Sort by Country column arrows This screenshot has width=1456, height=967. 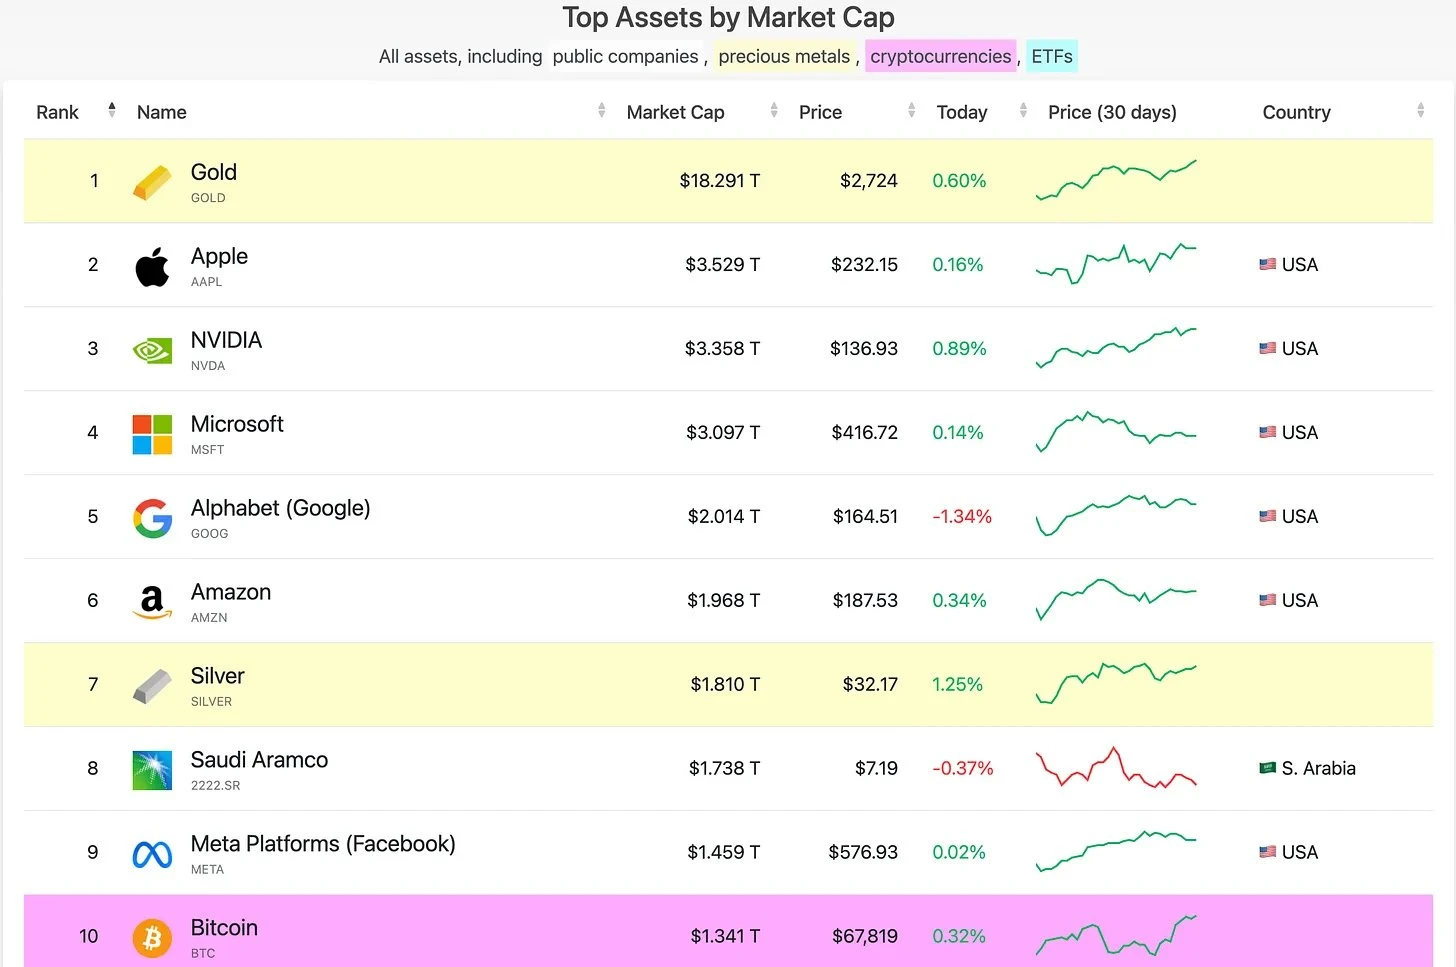coord(1420,111)
